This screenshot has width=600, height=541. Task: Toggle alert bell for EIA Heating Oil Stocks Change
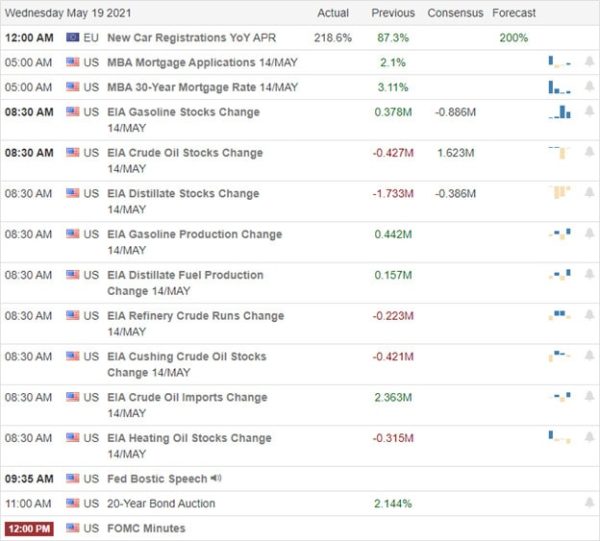coord(588,438)
